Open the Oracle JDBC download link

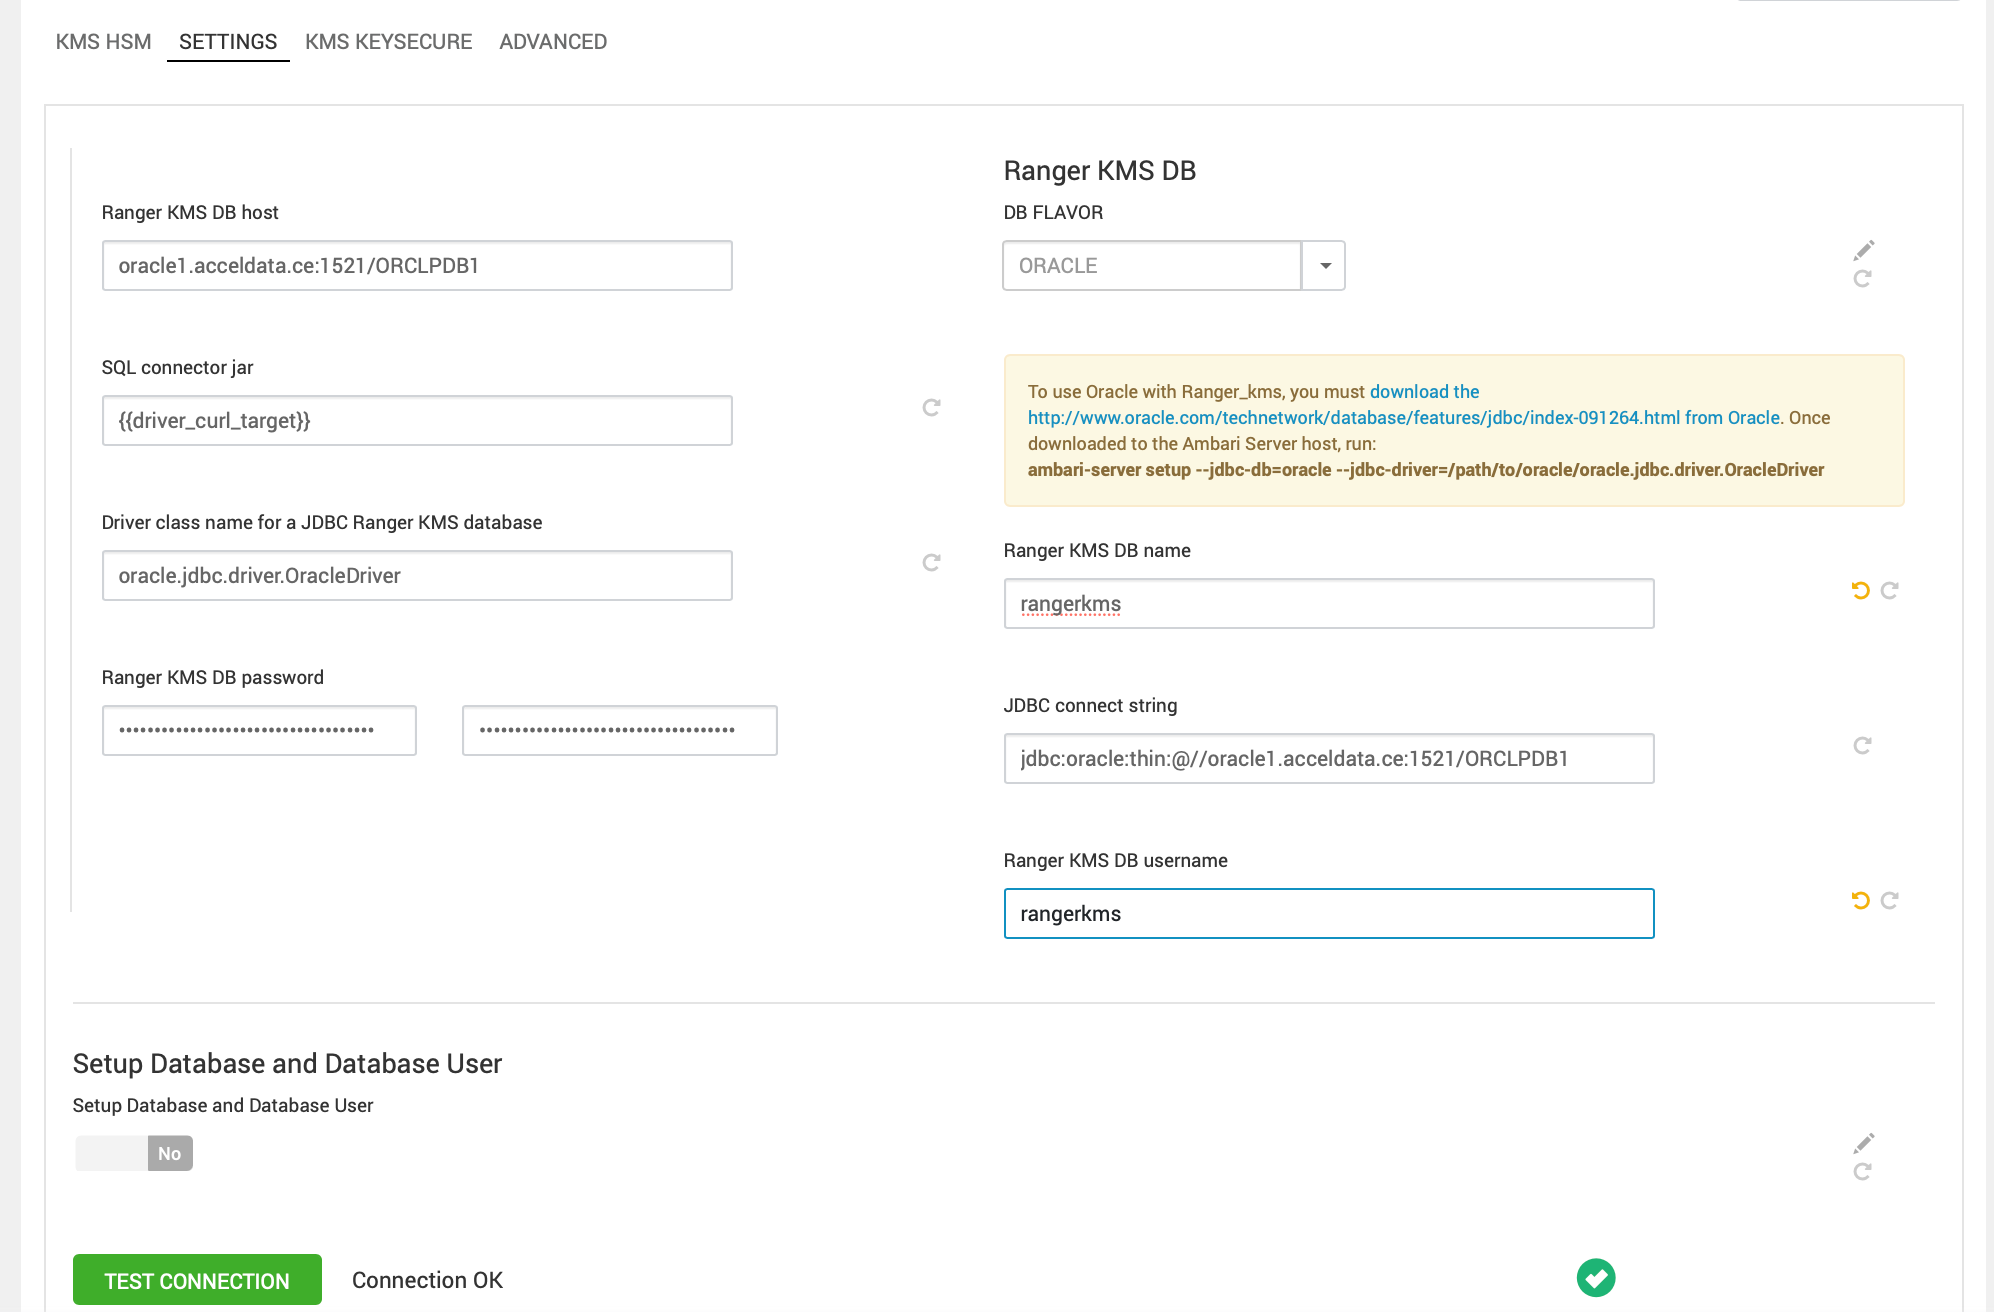click(x=1353, y=418)
